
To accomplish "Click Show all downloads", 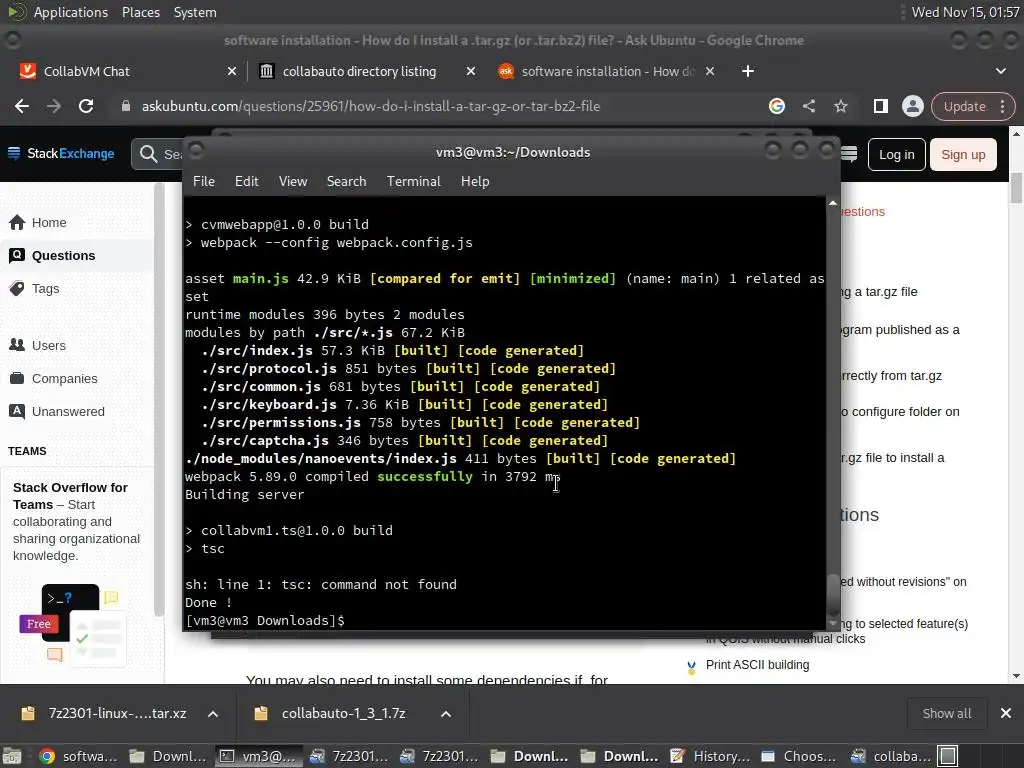I will (946, 714).
